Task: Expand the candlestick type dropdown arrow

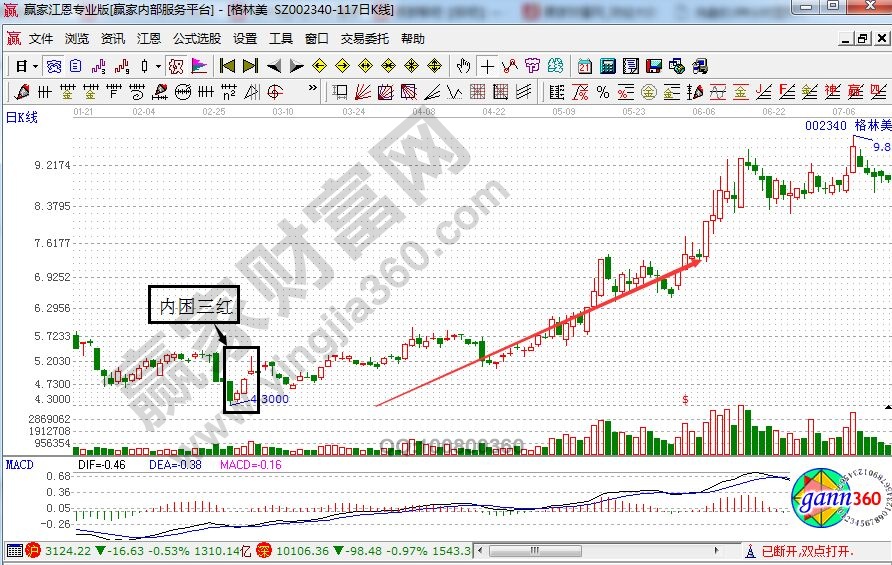Action: click(x=158, y=66)
